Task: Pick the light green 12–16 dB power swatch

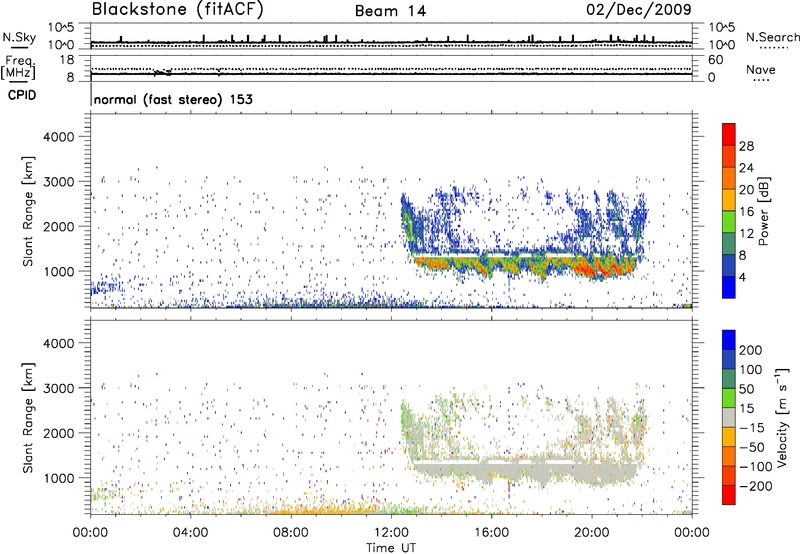Action: tap(729, 222)
